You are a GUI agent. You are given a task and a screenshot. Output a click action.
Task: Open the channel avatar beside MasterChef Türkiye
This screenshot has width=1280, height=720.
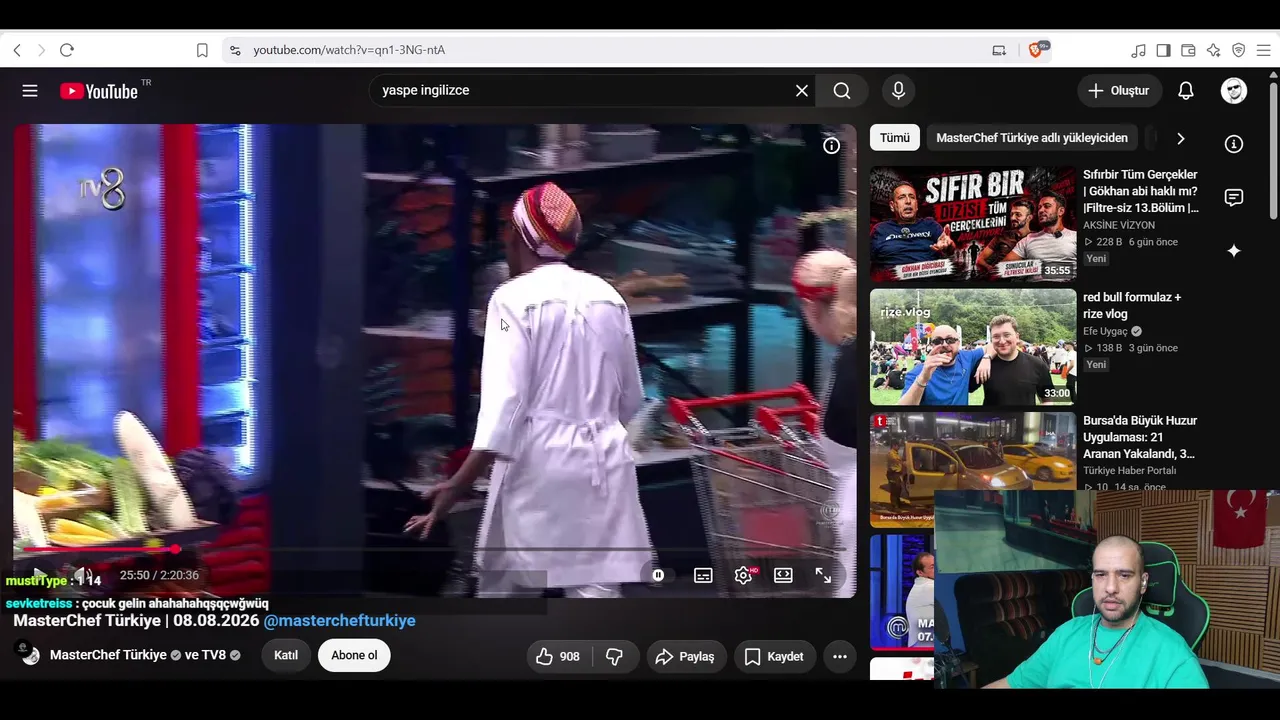click(30, 654)
